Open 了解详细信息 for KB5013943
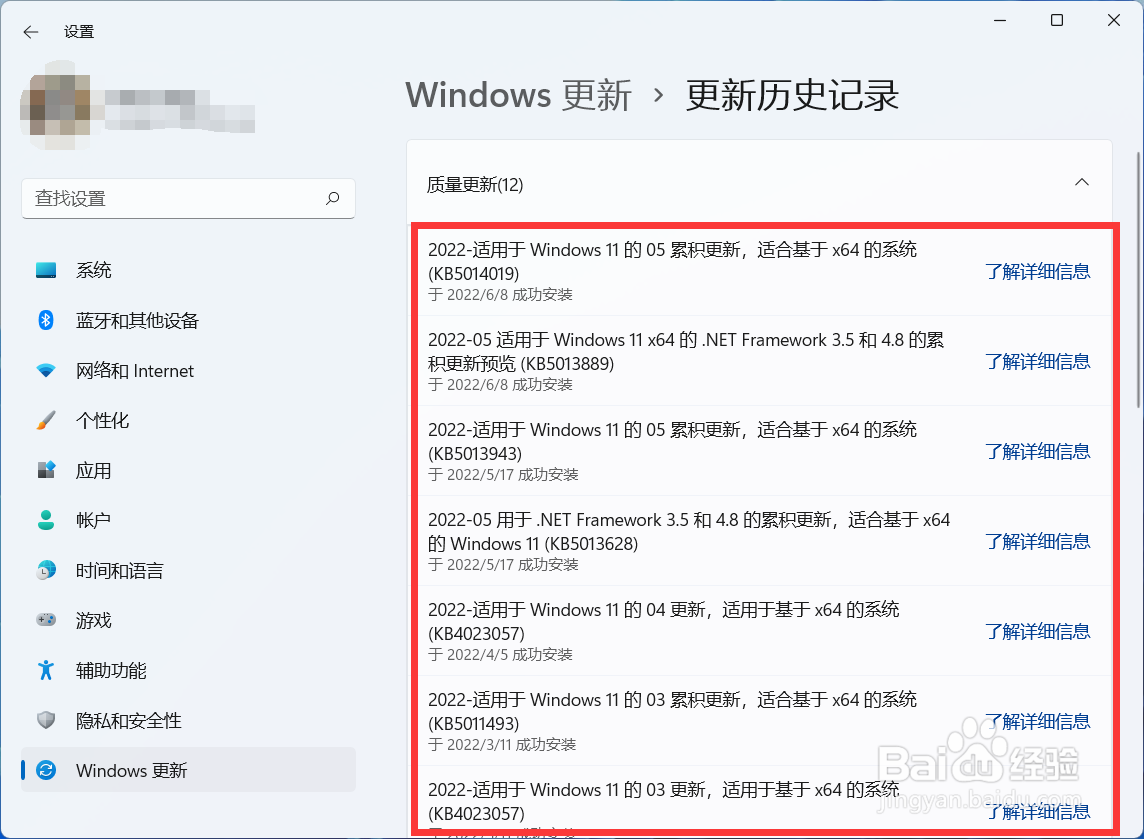Viewport: 1144px width, 839px height. [x=1037, y=452]
